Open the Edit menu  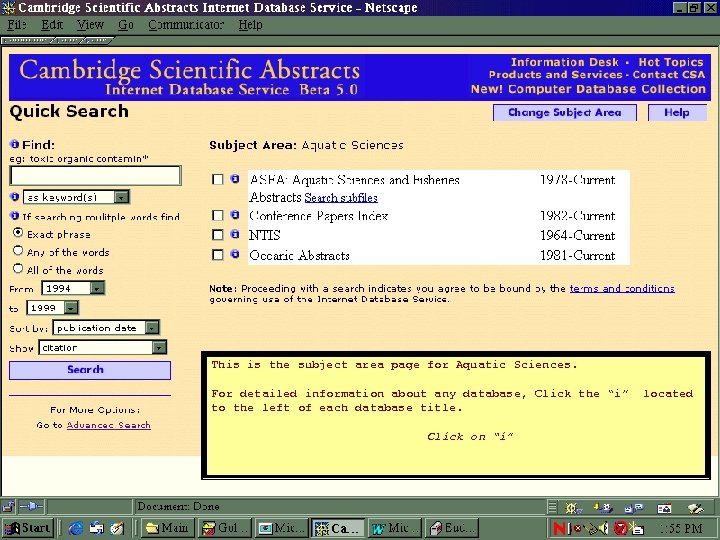51,24
